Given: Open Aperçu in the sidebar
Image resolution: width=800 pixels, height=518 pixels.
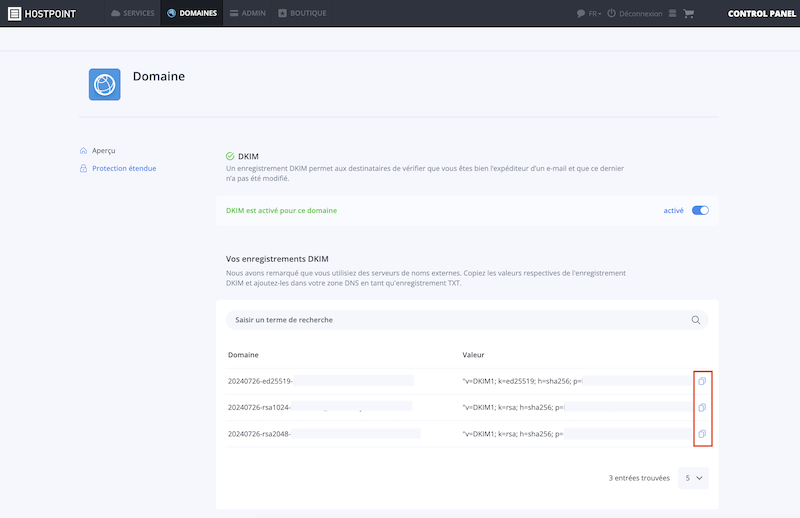Looking at the screenshot, I should 104,151.
